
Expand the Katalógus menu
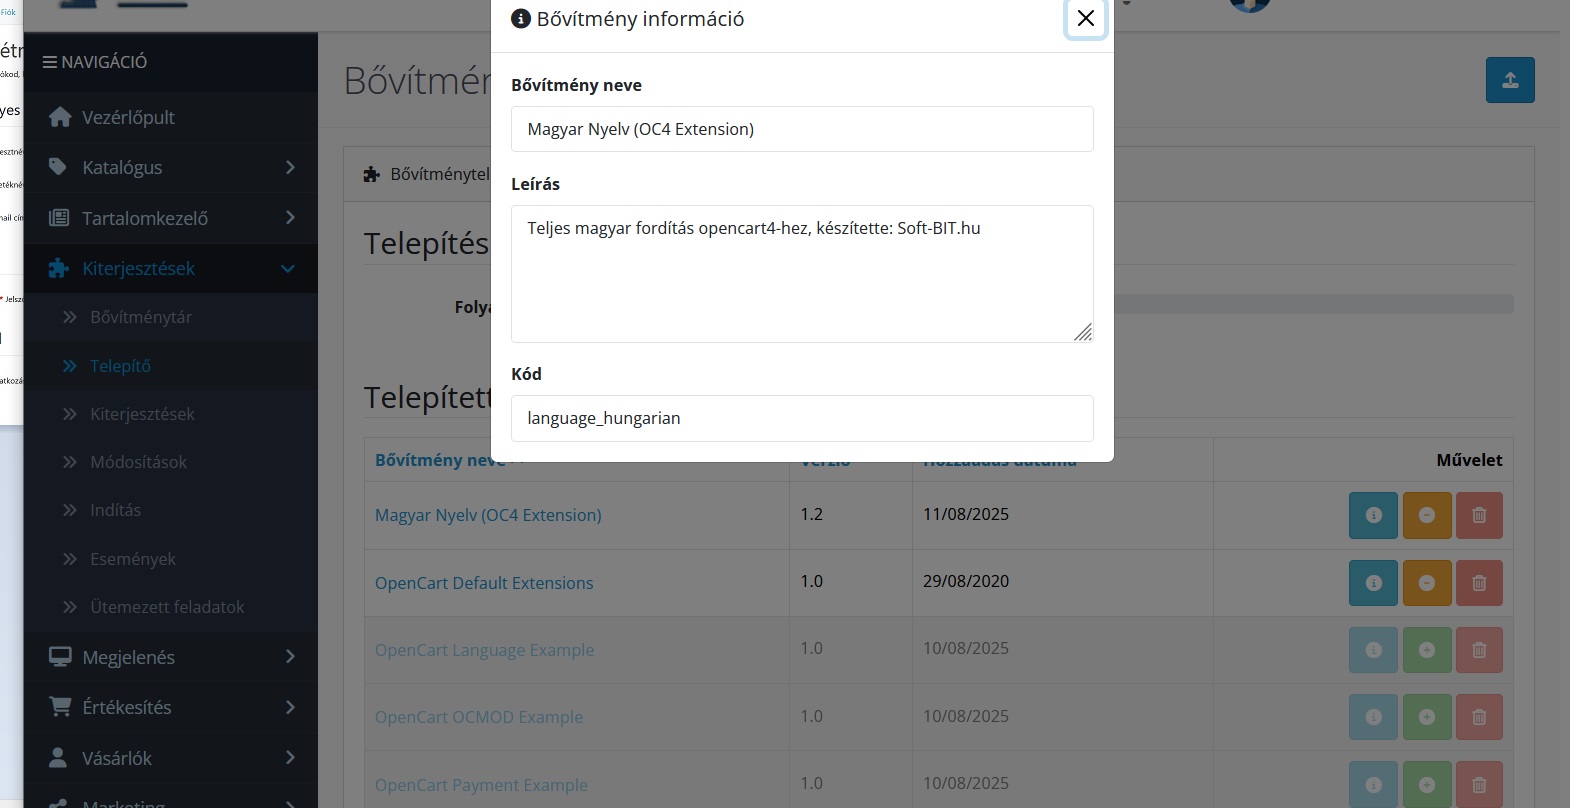click(171, 167)
